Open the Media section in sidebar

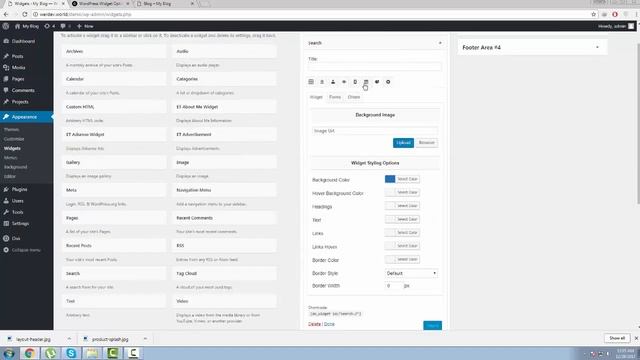coord(18,68)
